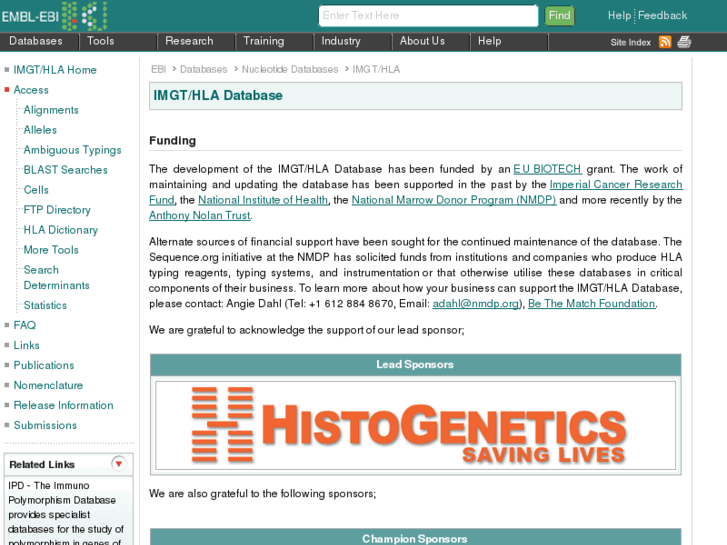Click the Lead Sponsors header
The image size is (727, 545).
(x=415, y=365)
